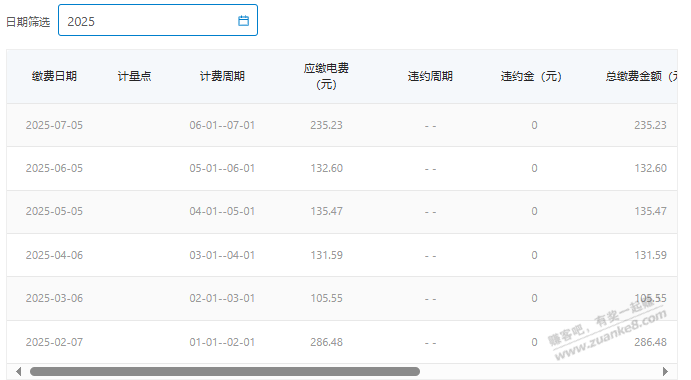The width and height of the screenshot is (691, 380).
Task: Click the left scroll arrow
Action: click(x=19, y=372)
